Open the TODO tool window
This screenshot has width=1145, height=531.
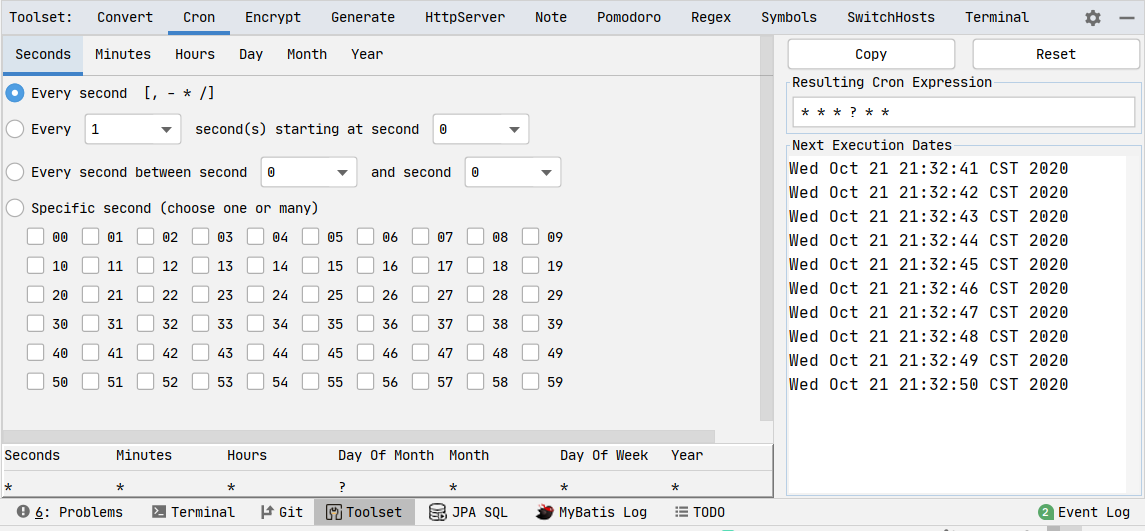[x=700, y=512]
